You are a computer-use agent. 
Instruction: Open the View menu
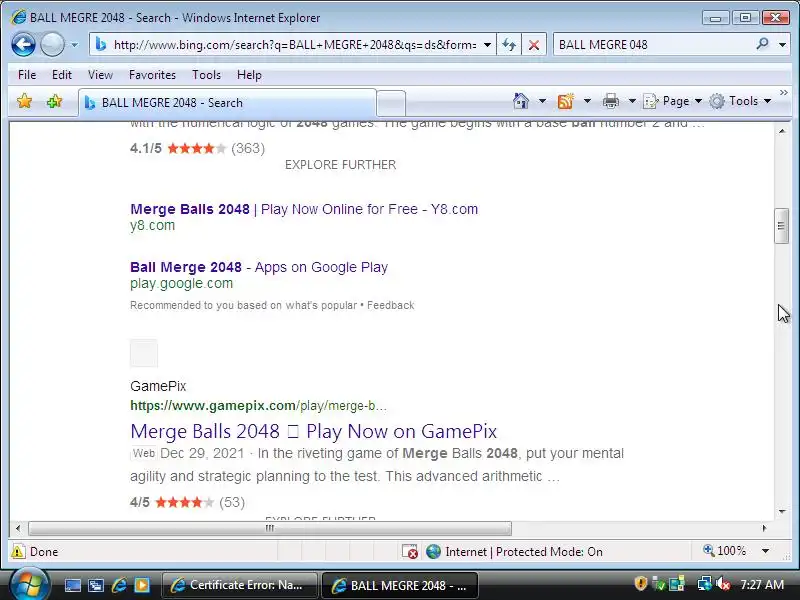(100, 75)
